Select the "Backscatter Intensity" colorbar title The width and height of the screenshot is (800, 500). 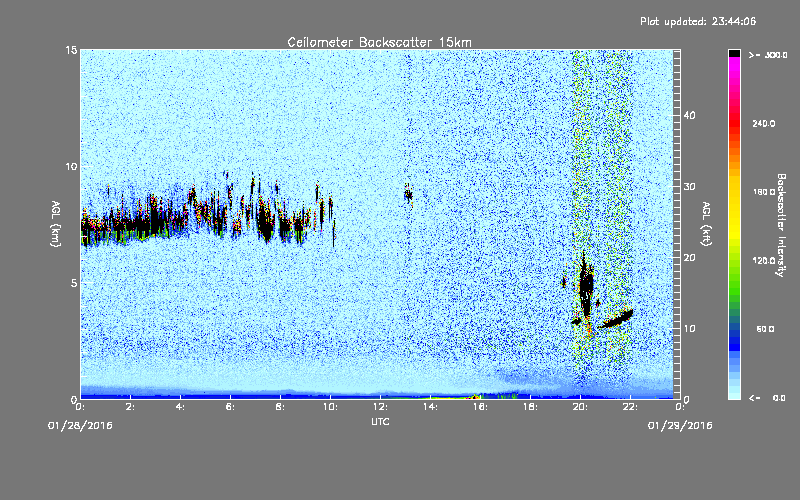[x=781, y=225]
